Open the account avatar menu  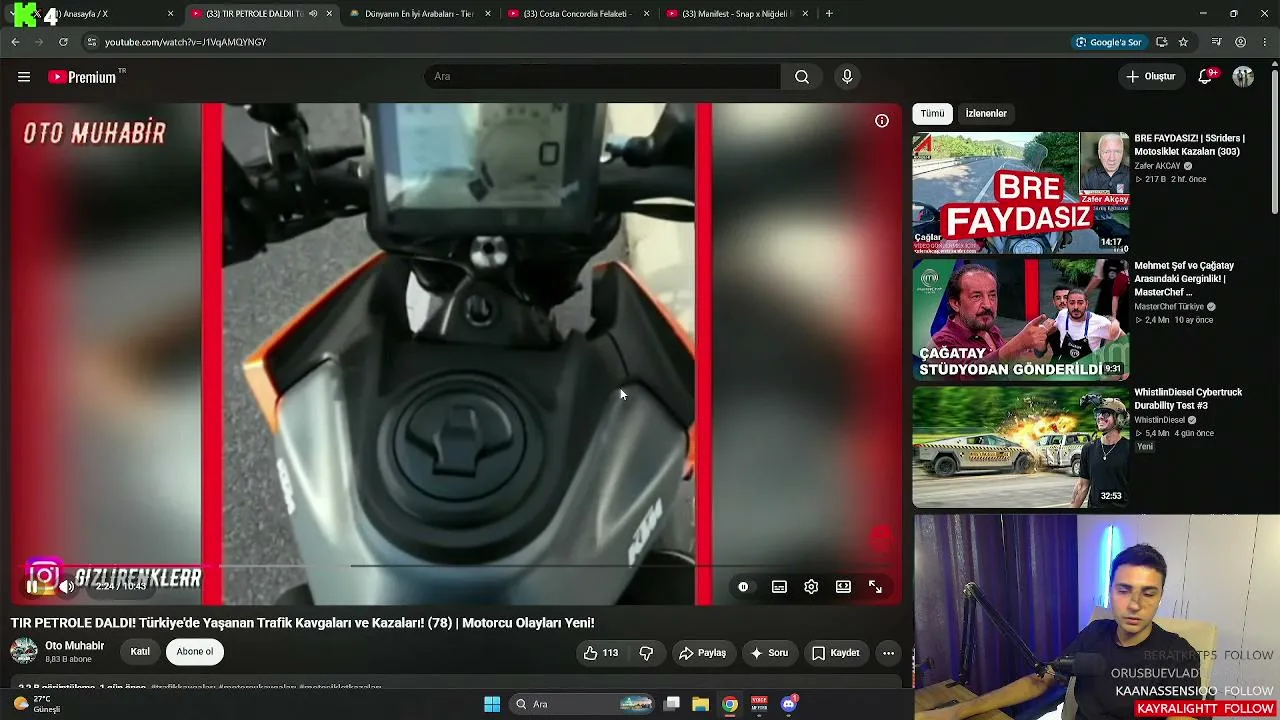pos(1243,77)
